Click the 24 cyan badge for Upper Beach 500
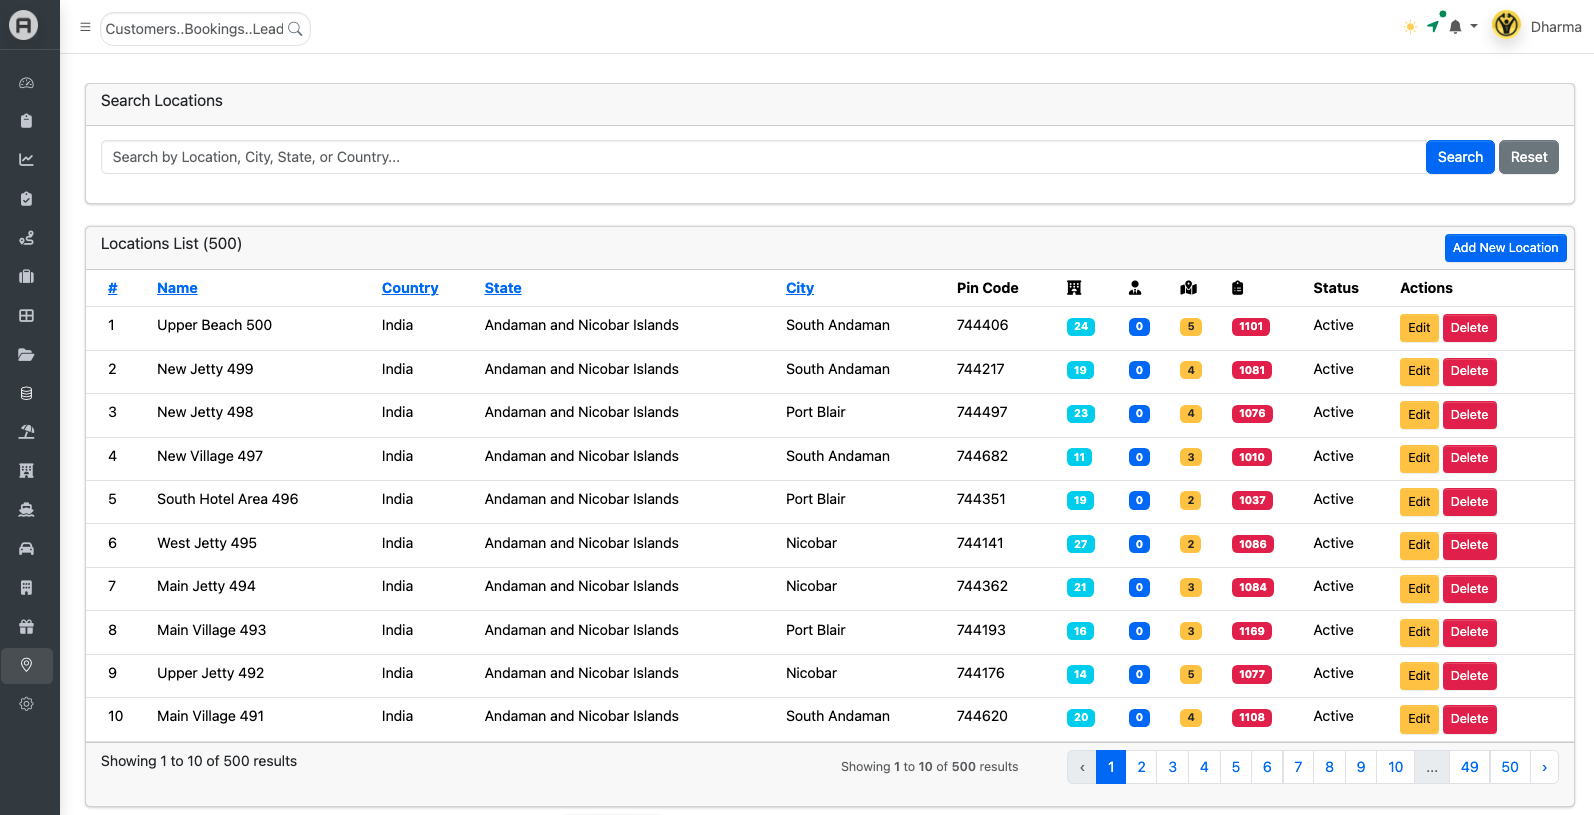Screen dimensions: 1594x815 (x=1081, y=327)
